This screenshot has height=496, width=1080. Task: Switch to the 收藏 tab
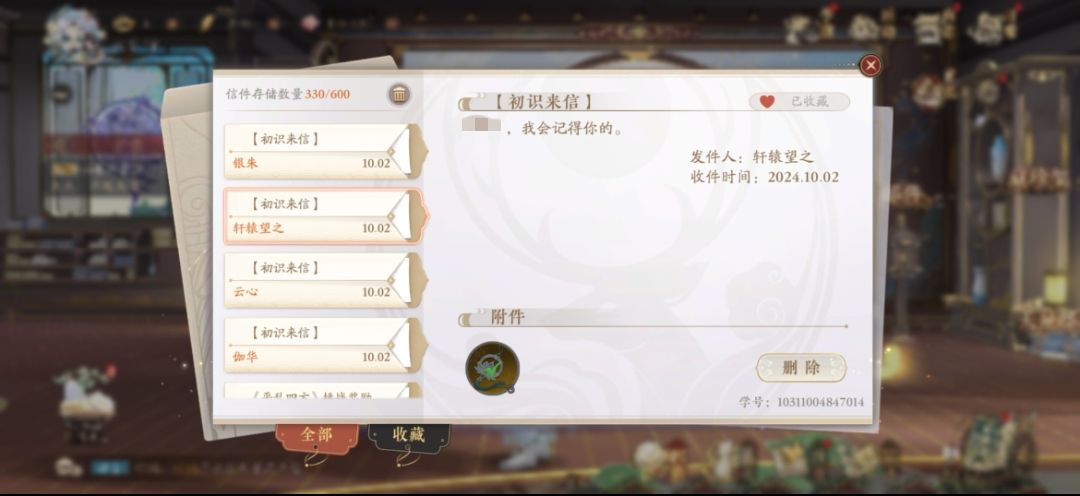click(x=408, y=435)
